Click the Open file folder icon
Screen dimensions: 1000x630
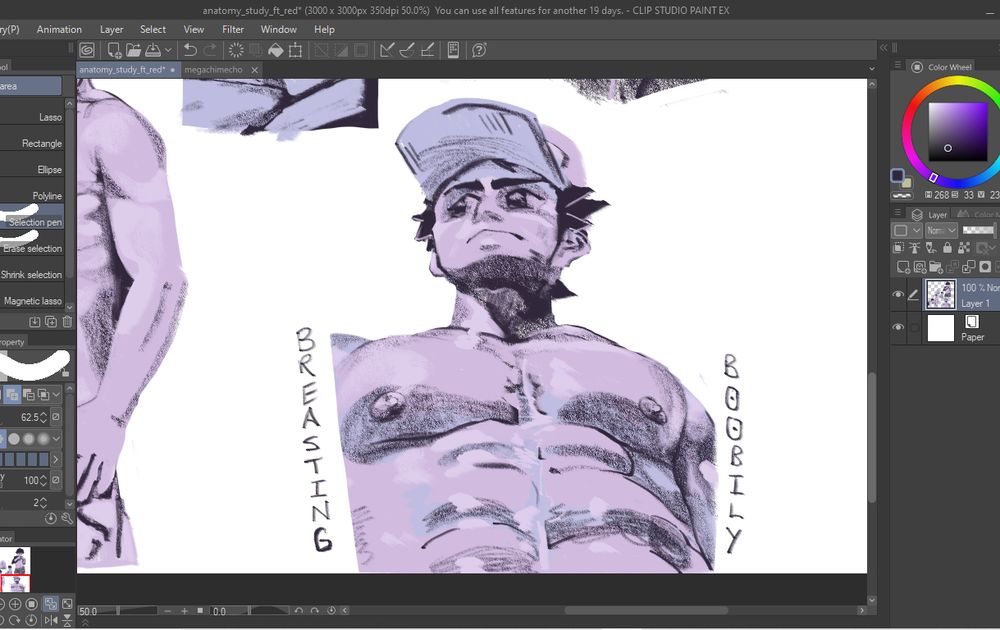click(x=133, y=50)
